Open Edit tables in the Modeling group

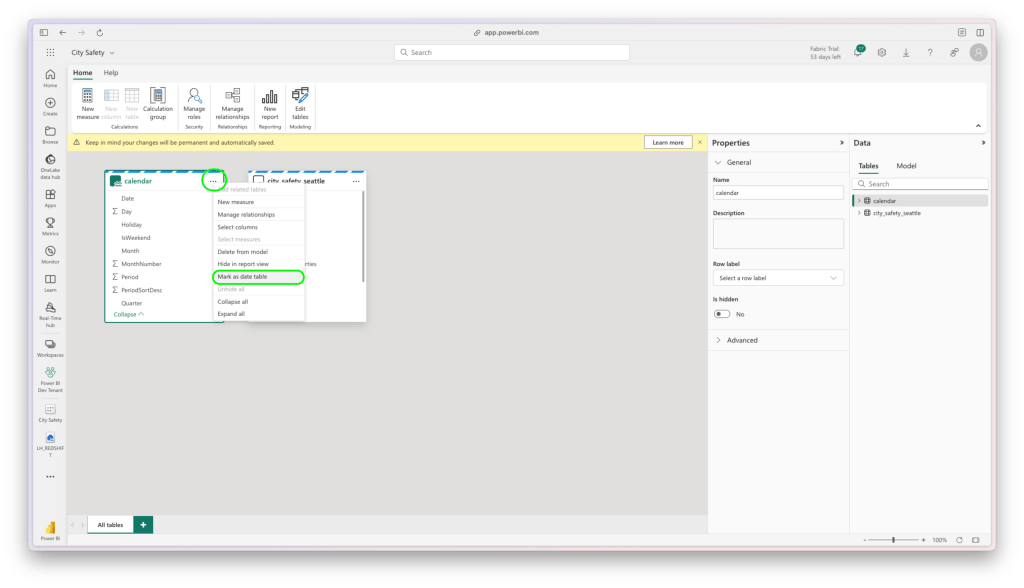(x=300, y=97)
